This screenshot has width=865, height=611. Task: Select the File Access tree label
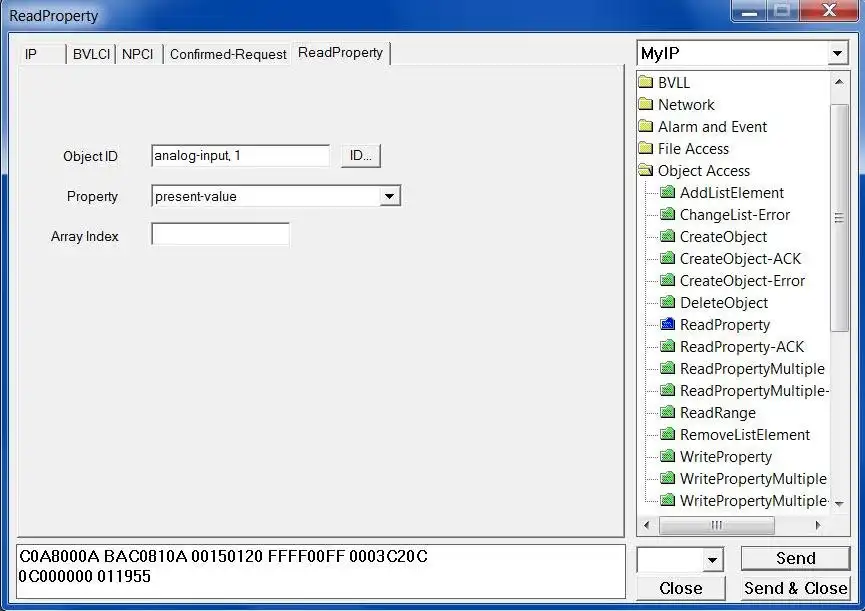tap(693, 149)
